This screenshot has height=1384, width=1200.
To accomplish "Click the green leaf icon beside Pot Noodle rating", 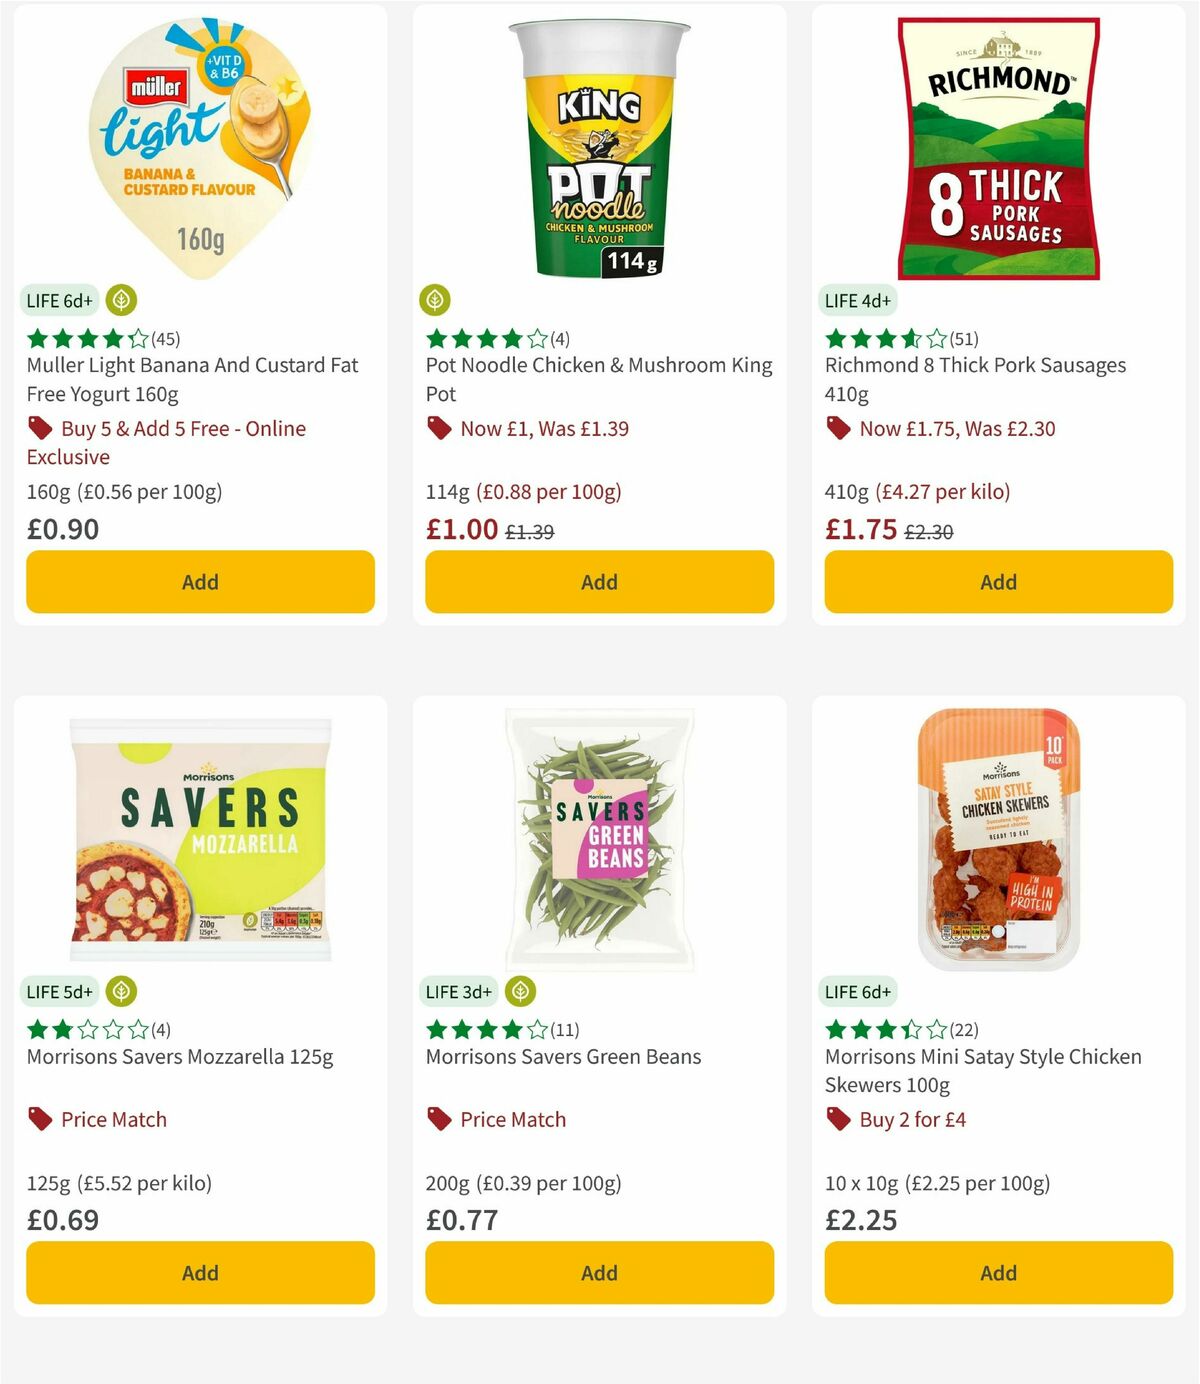I will point(434,297).
